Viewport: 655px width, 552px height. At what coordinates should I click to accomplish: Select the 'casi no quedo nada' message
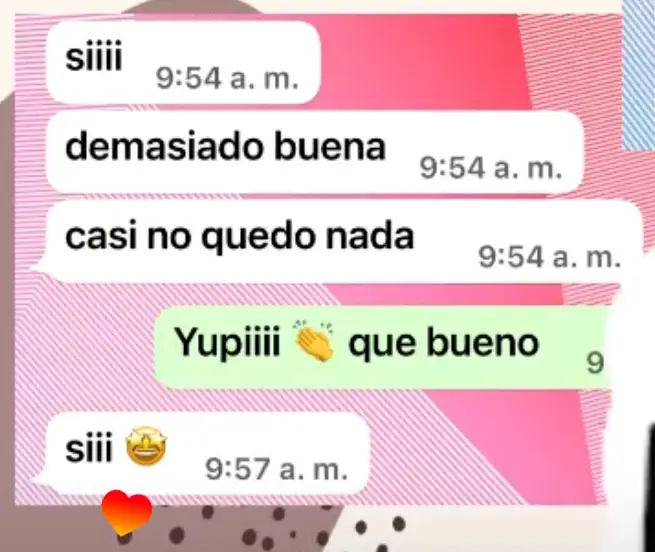[343, 242]
